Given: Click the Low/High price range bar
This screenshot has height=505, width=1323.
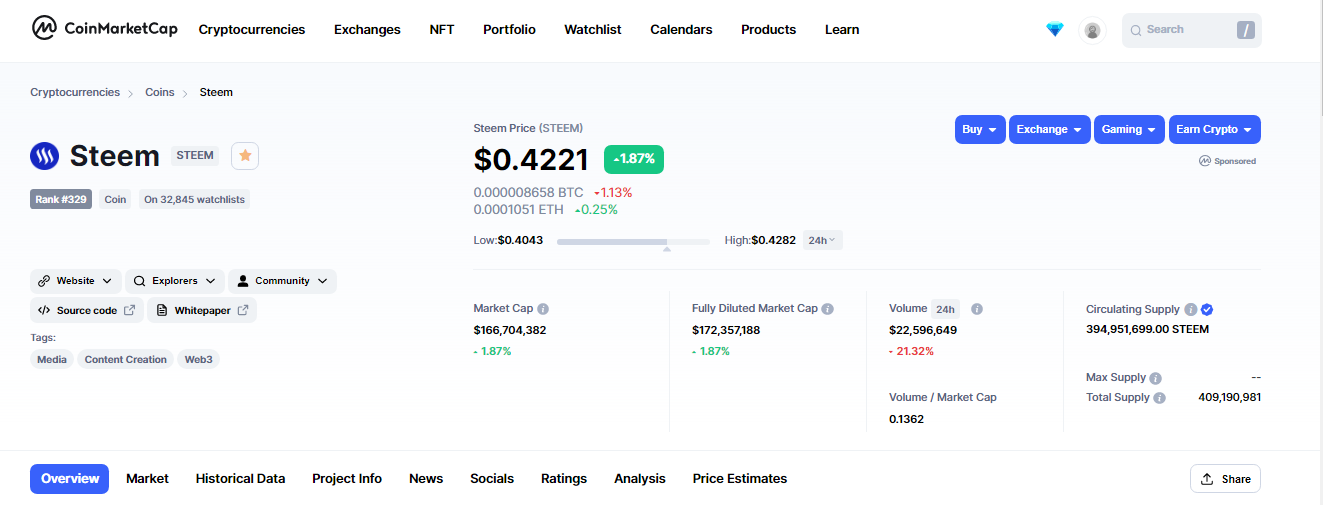Looking at the screenshot, I should (633, 241).
